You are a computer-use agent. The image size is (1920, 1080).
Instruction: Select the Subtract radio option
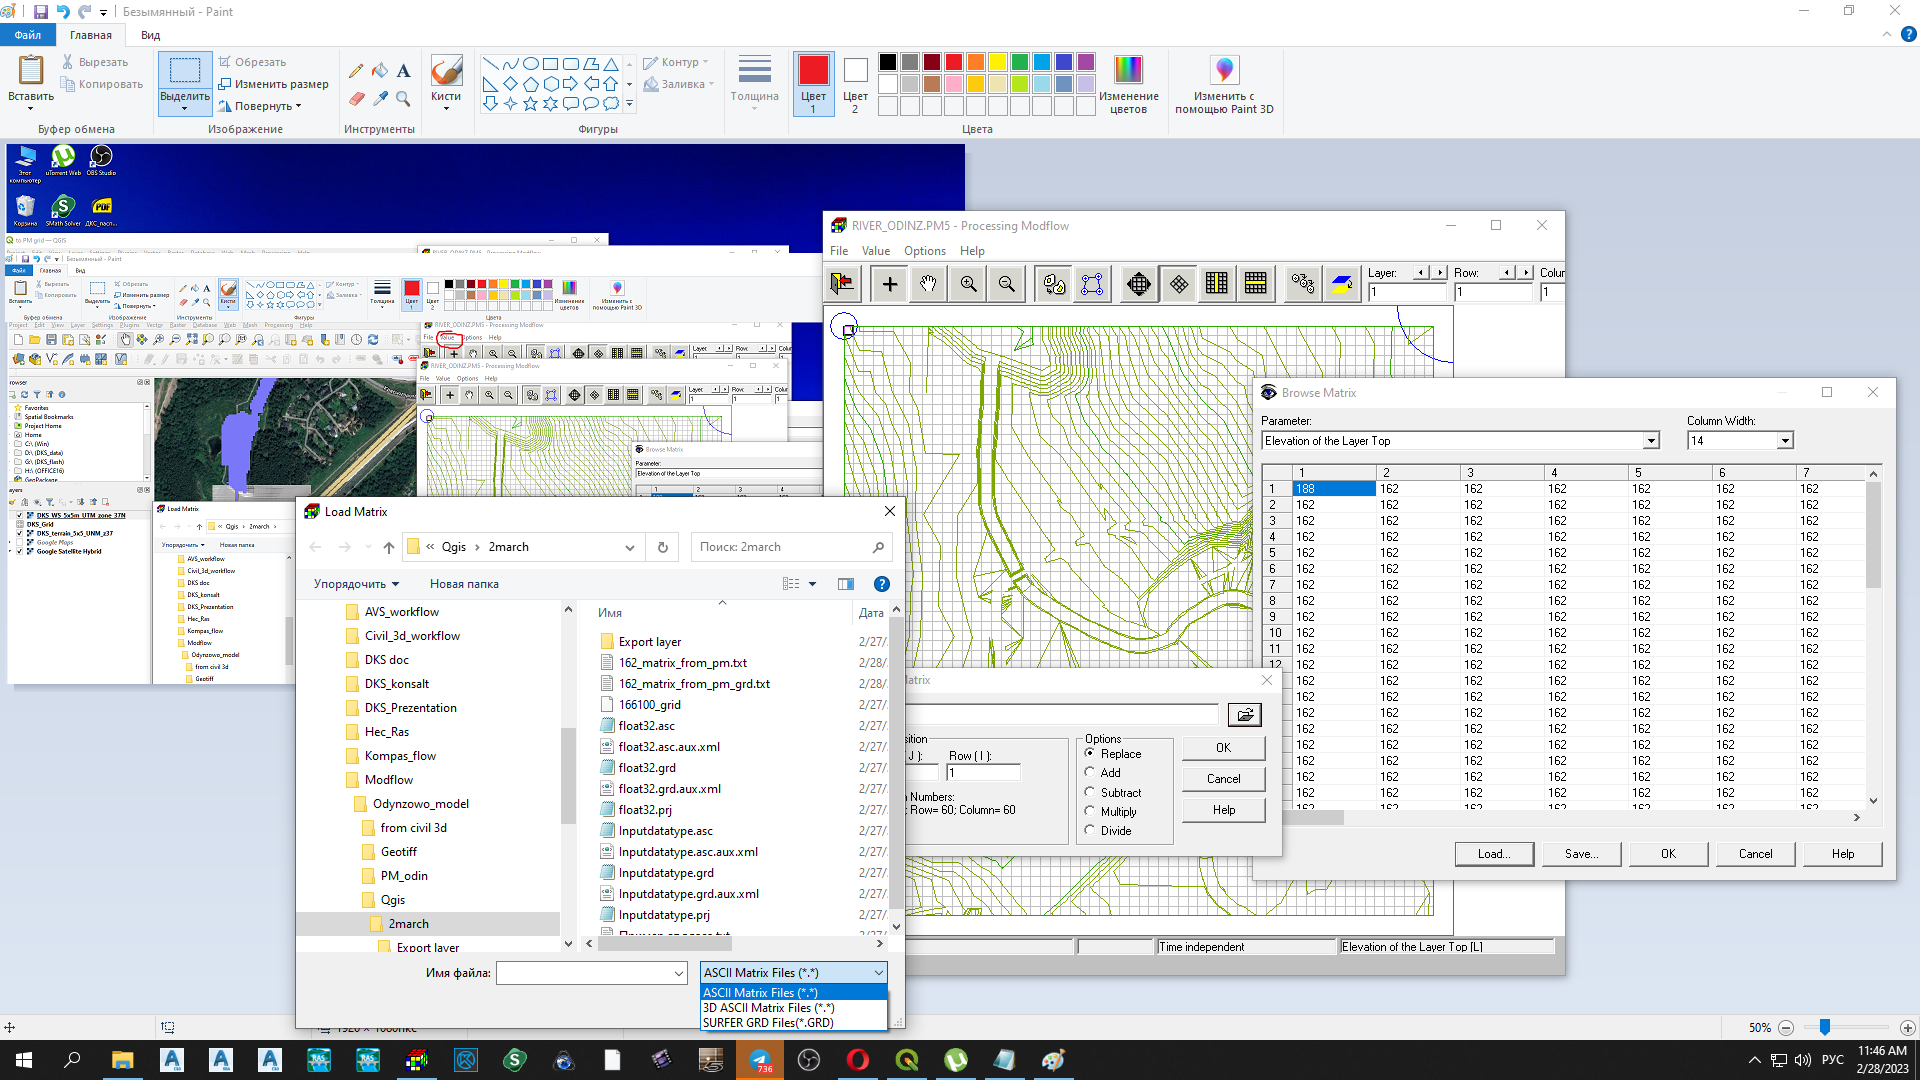tap(1090, 792)
